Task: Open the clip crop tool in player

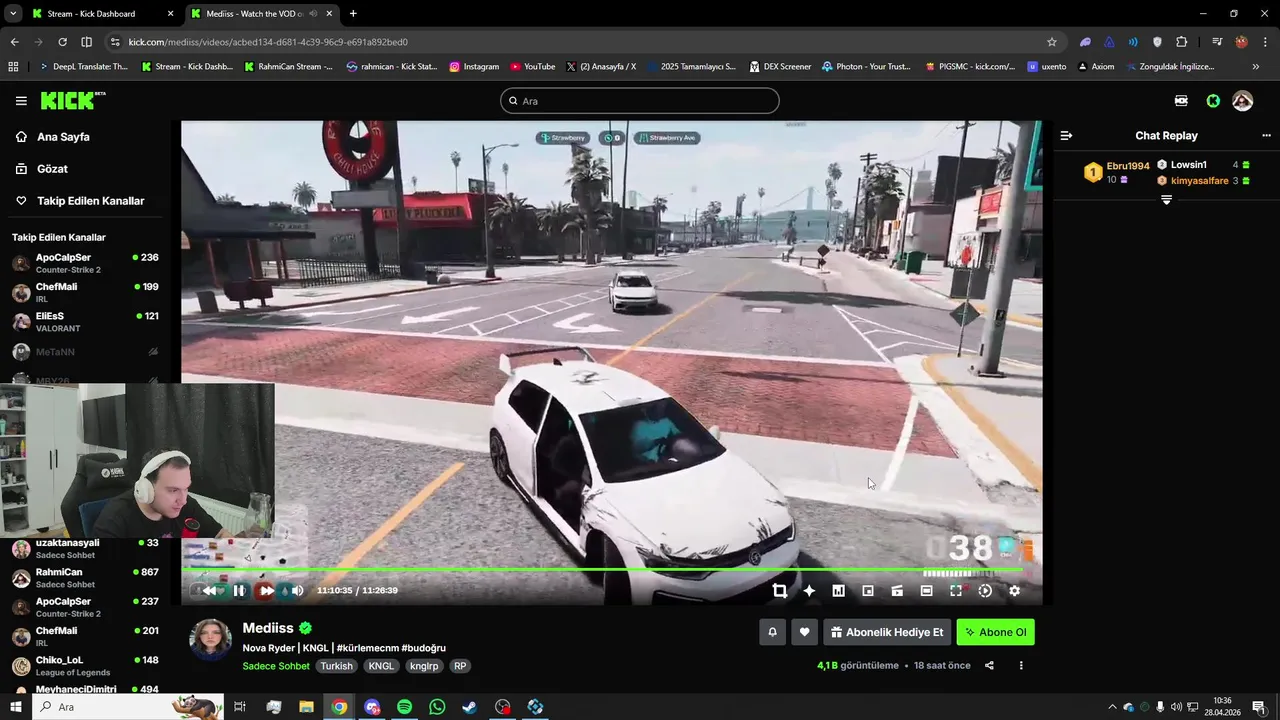Action: pyautogui.click(x=780, y=591)
